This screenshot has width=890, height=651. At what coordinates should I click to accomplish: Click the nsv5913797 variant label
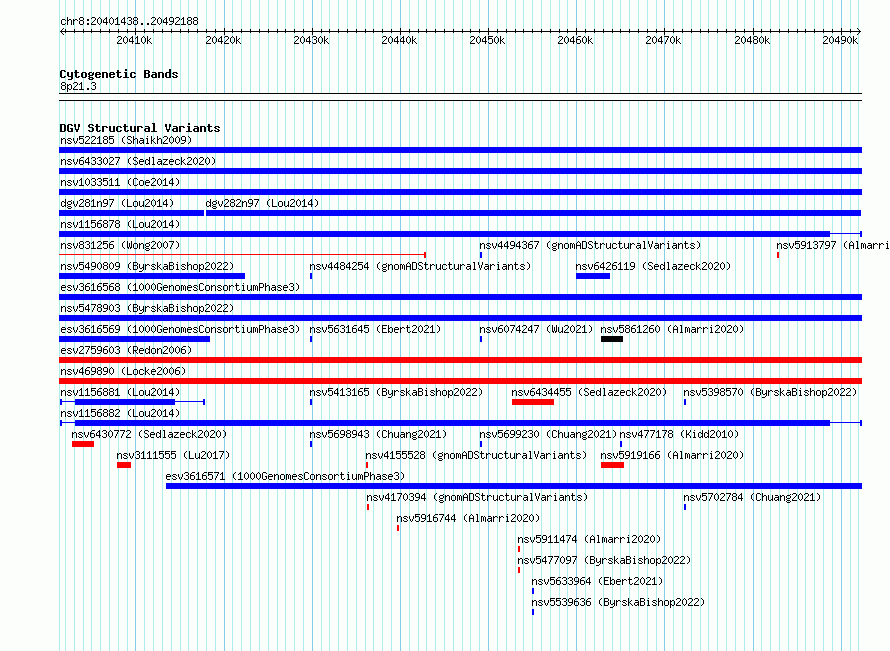(833, 245)
